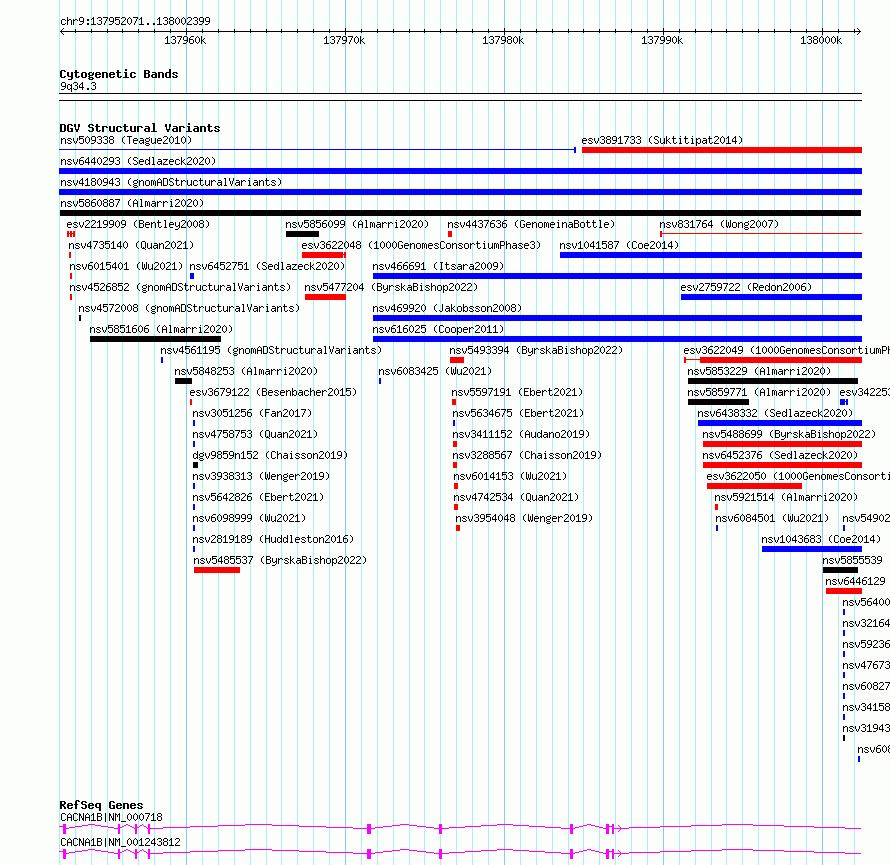Click the 137990k ruler position label
Image resolution: width=890 pixels, height=865 pixels.
662,40
